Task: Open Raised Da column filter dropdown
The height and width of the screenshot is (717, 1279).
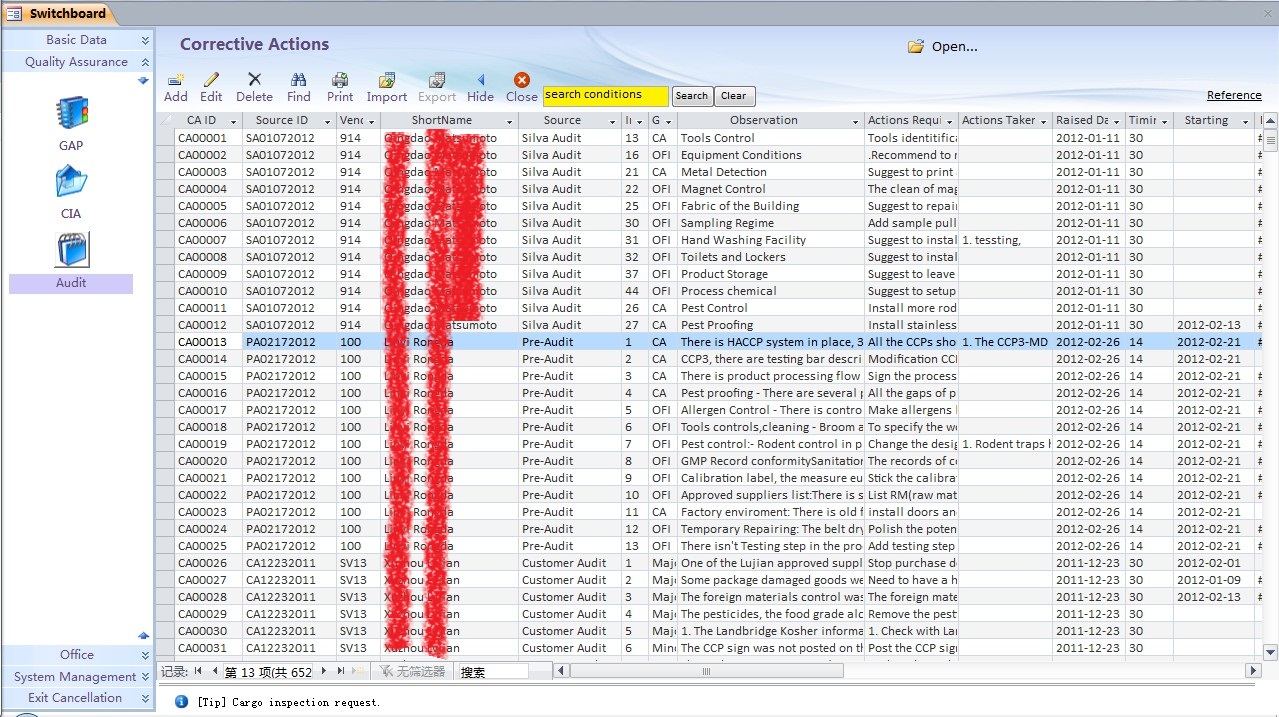Action: 1116,121
